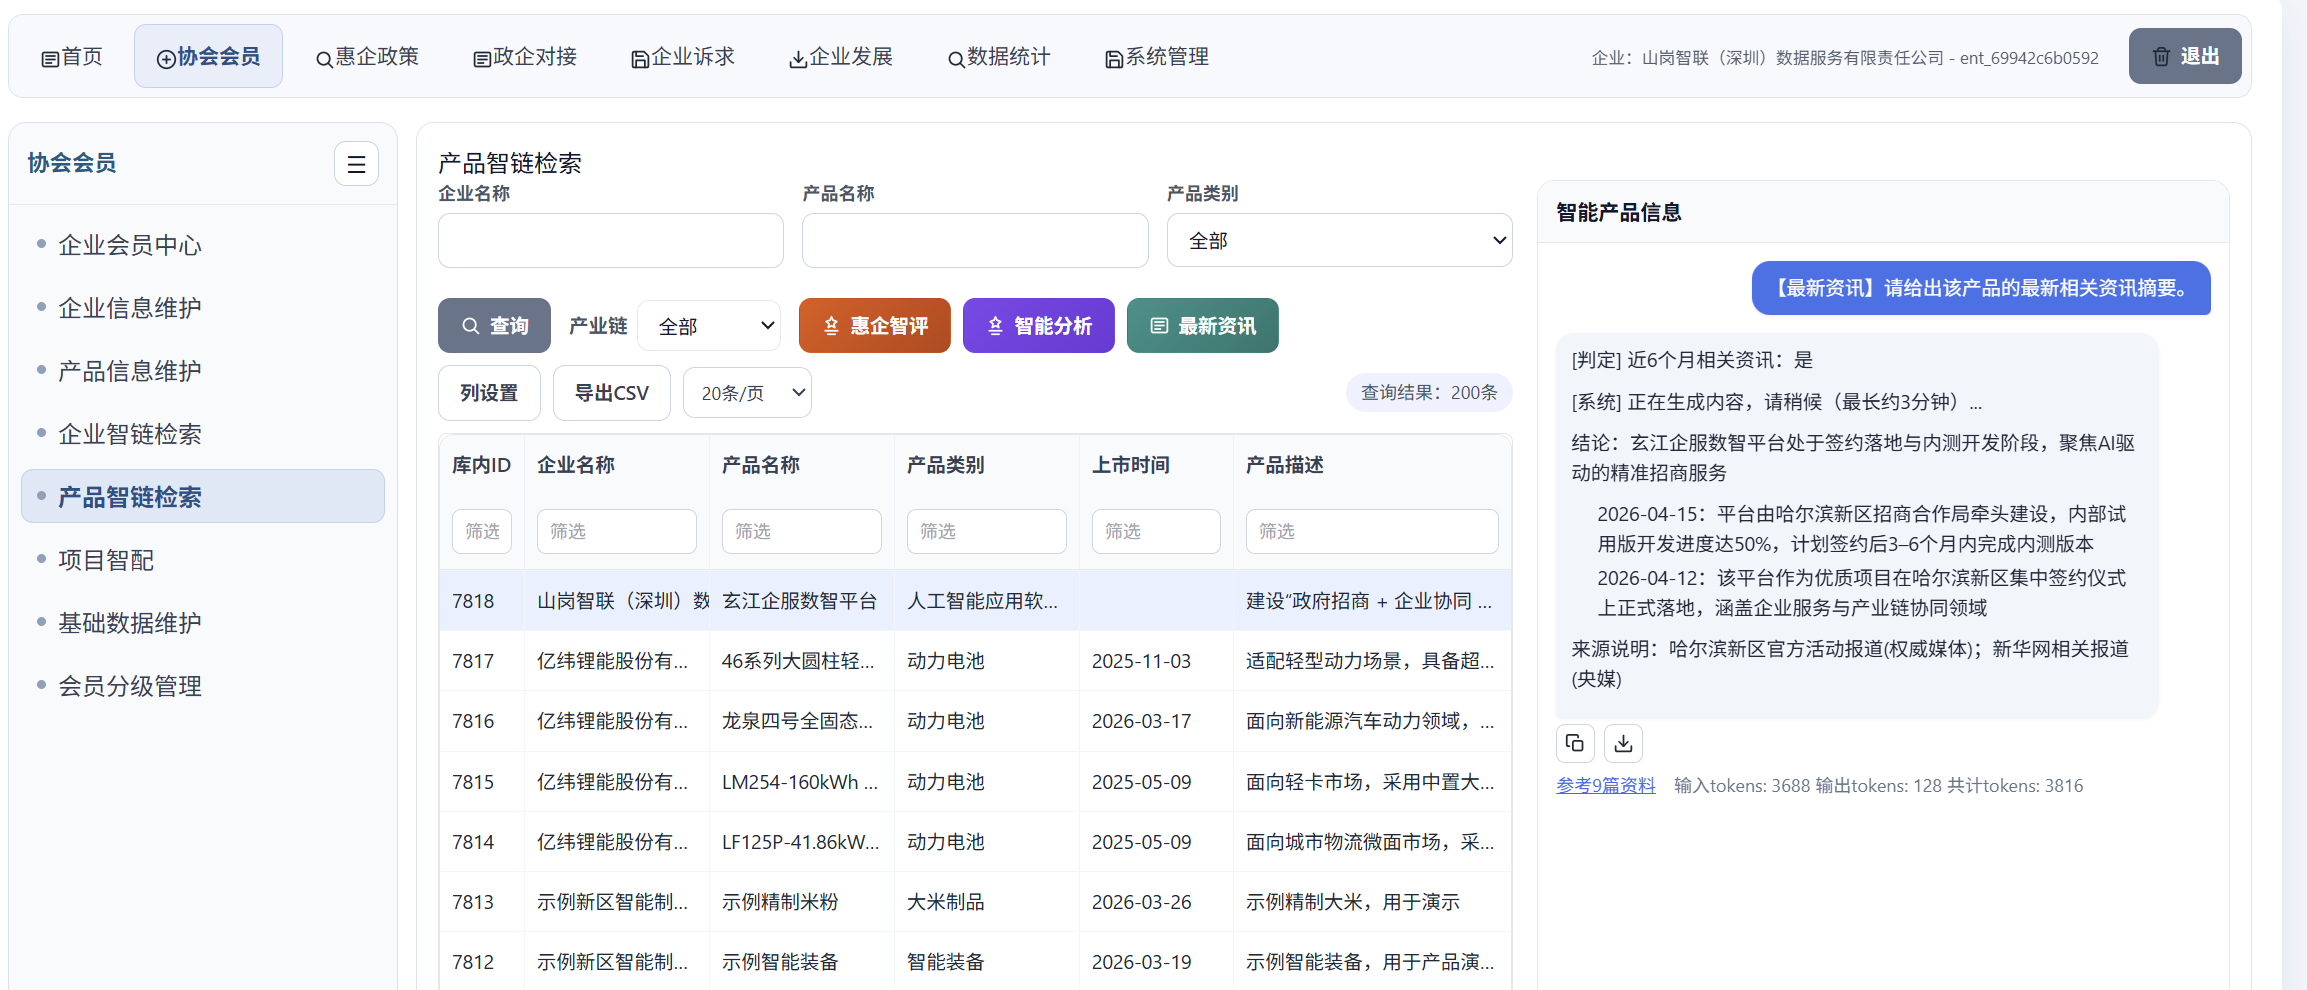Open the 产品类别 dropdown
The width and height of the screenshot is (2307, 990).
(1339, 241)
